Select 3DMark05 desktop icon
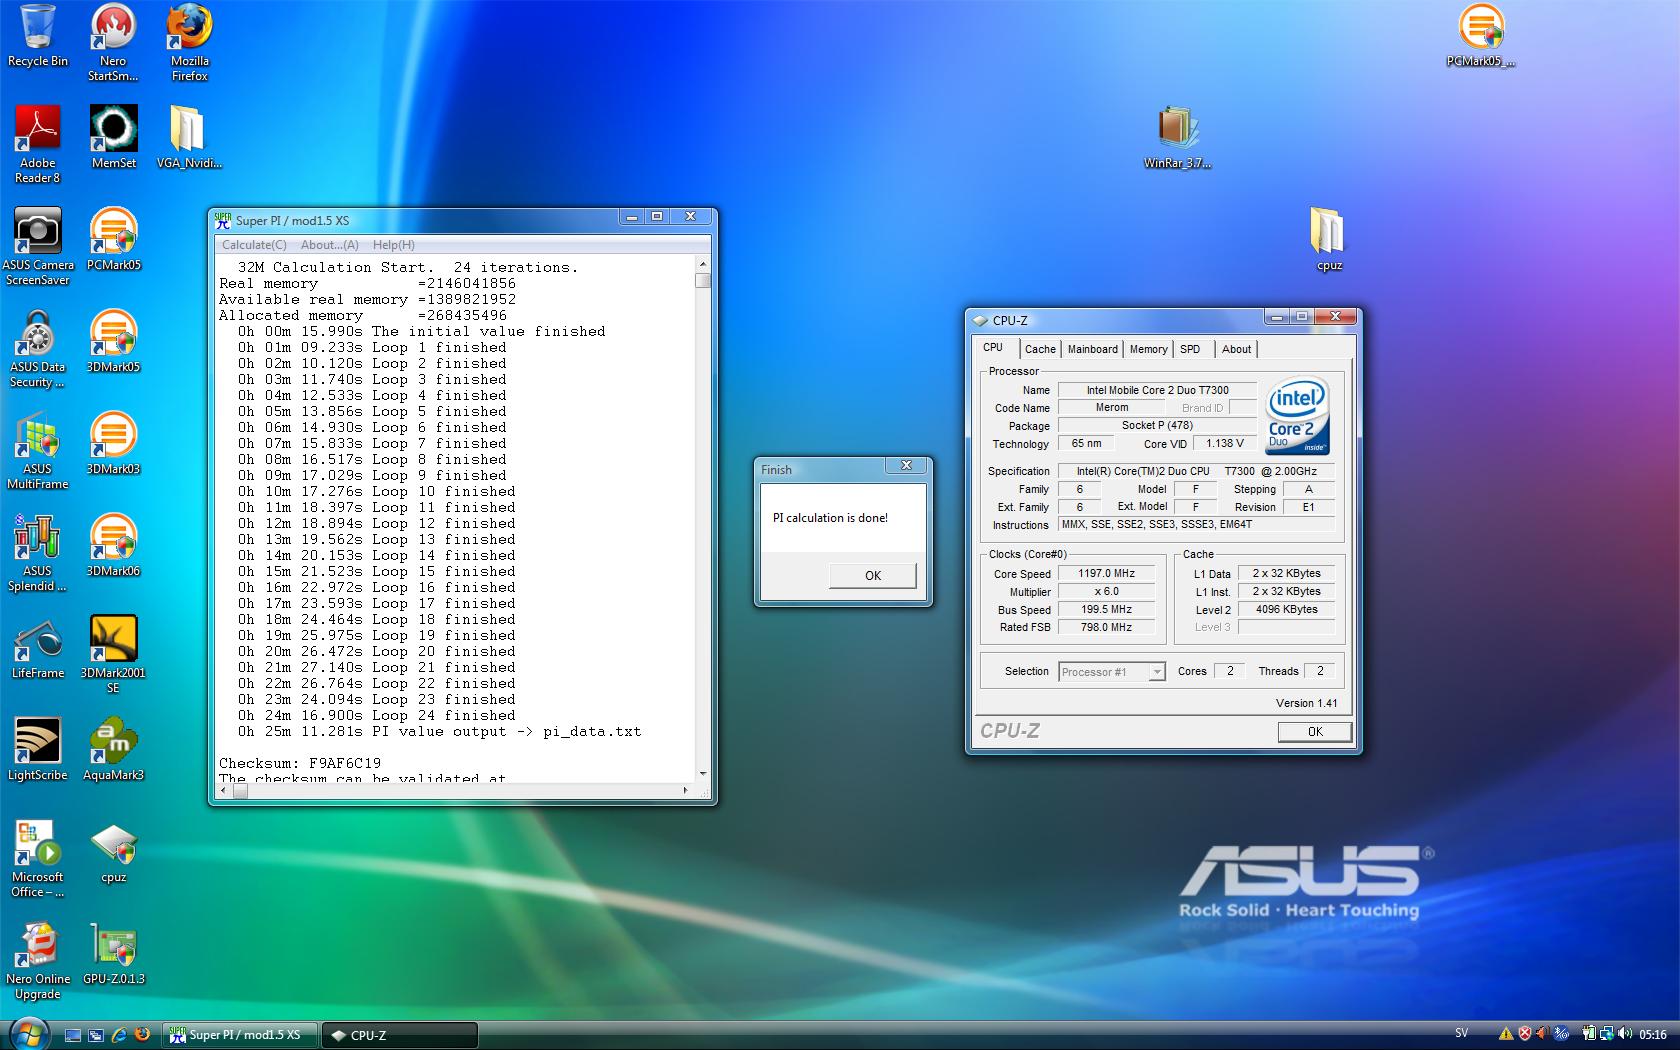The width and height of the screenshot is (1680, 1050). (113, 341)
